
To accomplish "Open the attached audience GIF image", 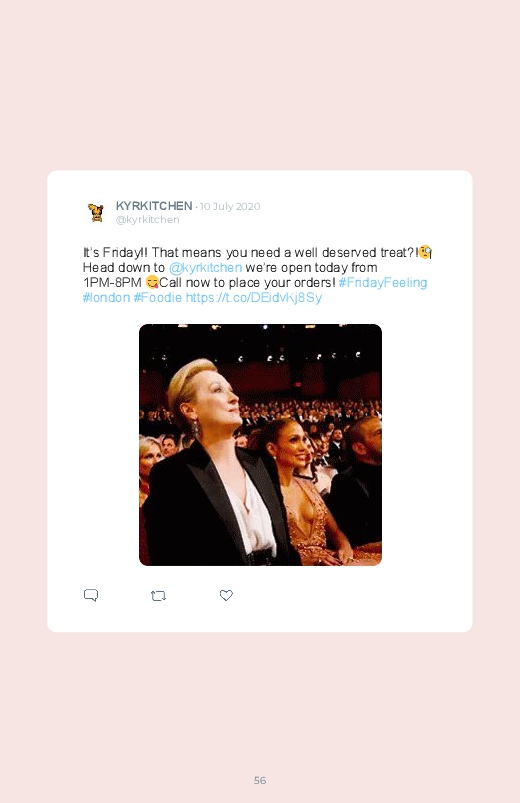I will coord(260,445).
